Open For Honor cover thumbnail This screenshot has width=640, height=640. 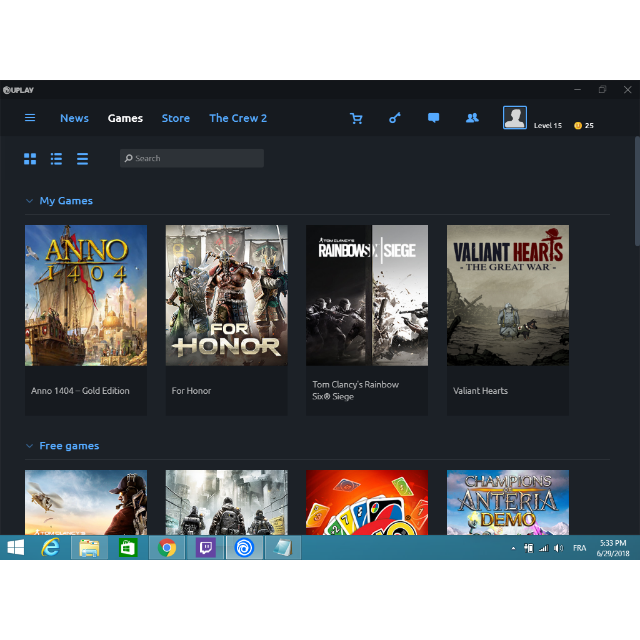tap(227, 295)
